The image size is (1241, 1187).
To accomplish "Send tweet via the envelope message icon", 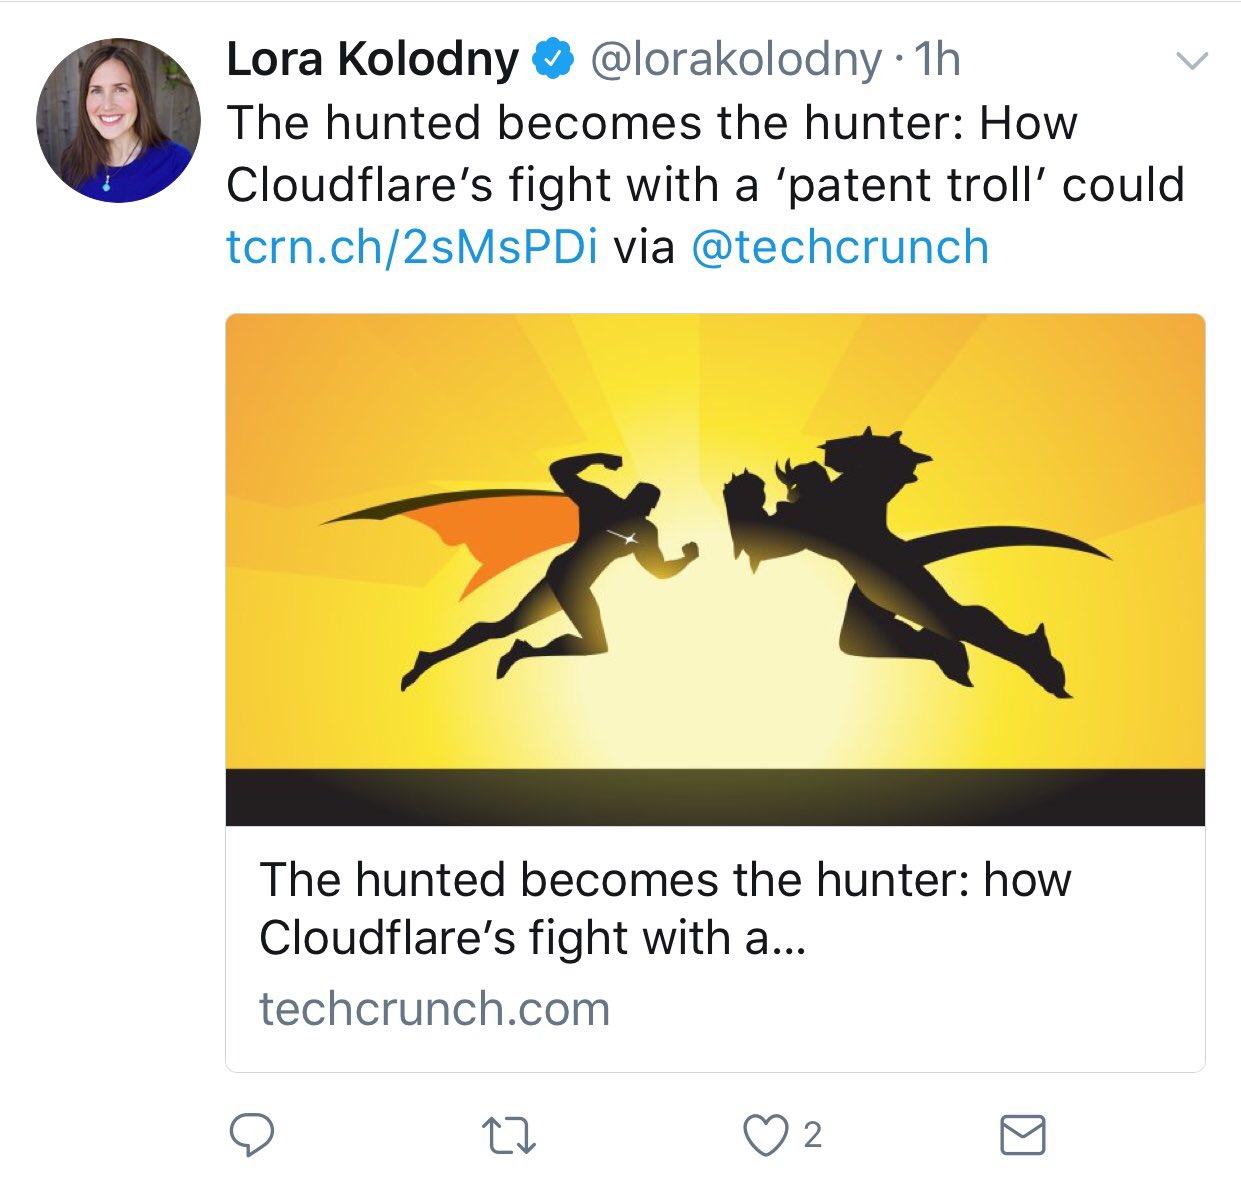I will [1023, 1135].
